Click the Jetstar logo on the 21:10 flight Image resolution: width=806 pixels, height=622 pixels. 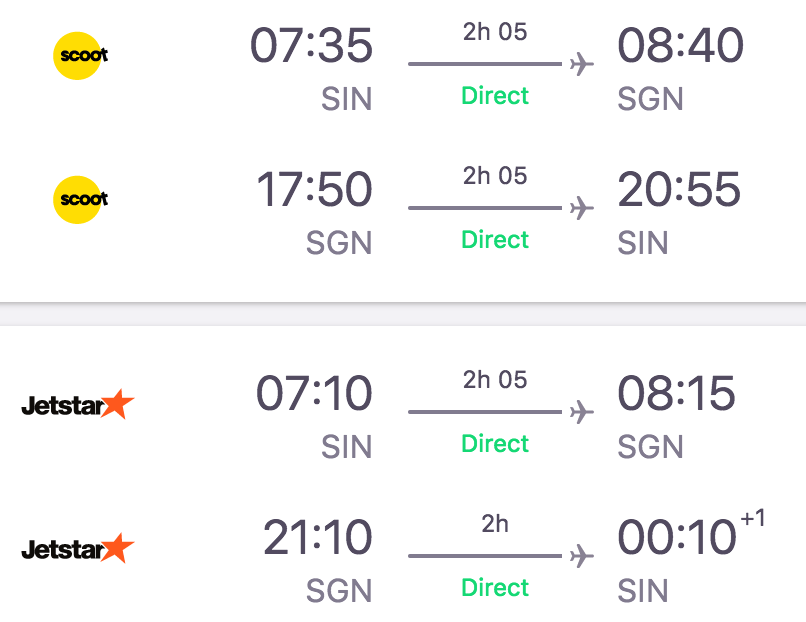tap(78, 548)
